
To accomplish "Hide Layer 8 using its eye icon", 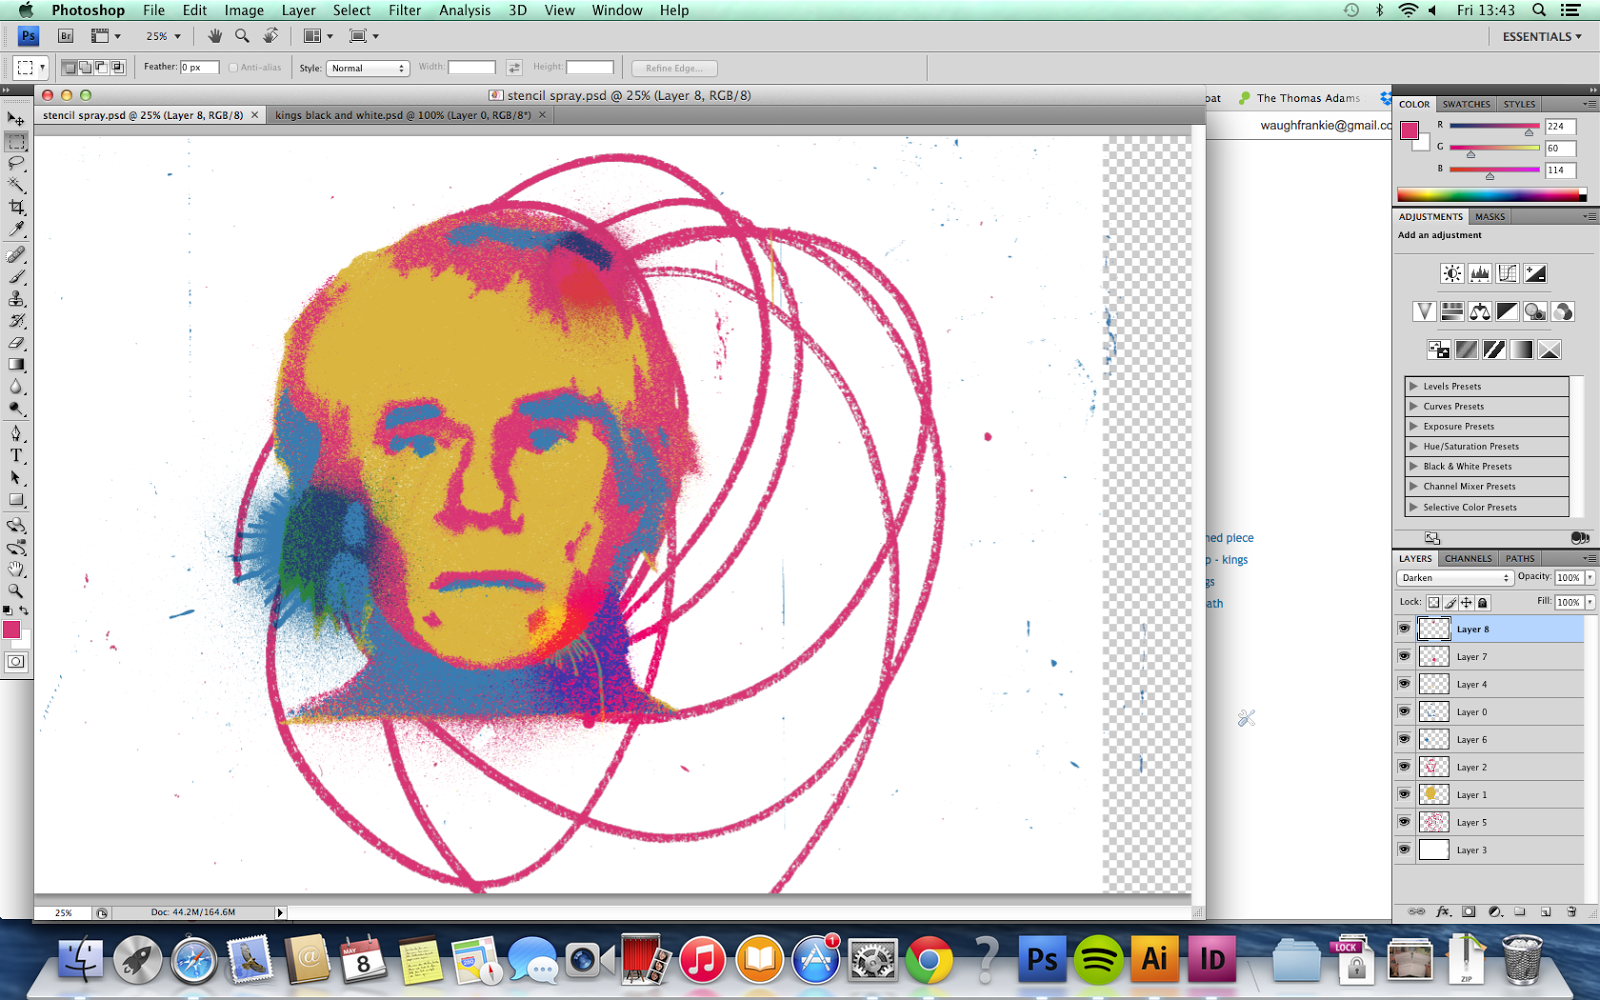I will coord(1404,629).
